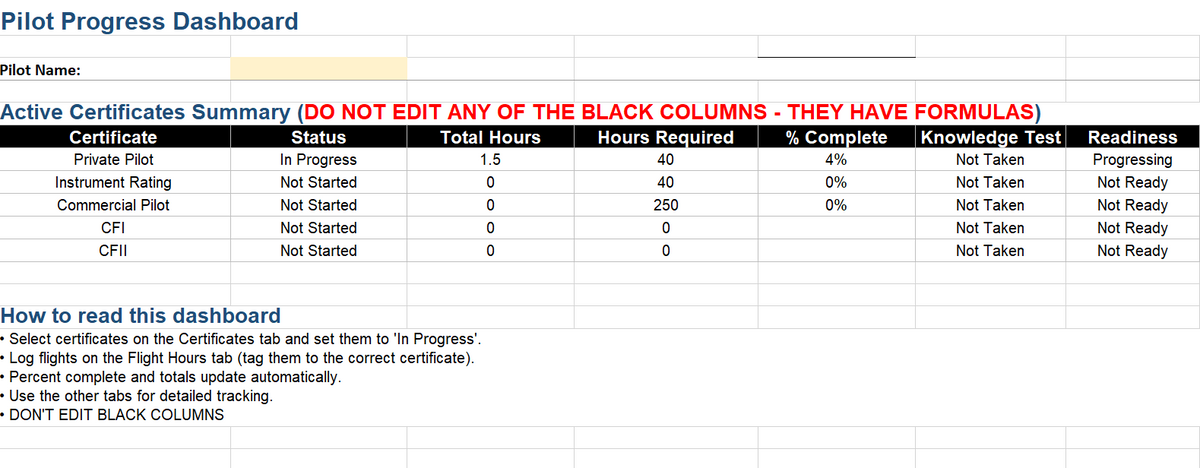
Task: Select the '% Complete' column header
Action: pyautogui.click(x=836, y=137)
